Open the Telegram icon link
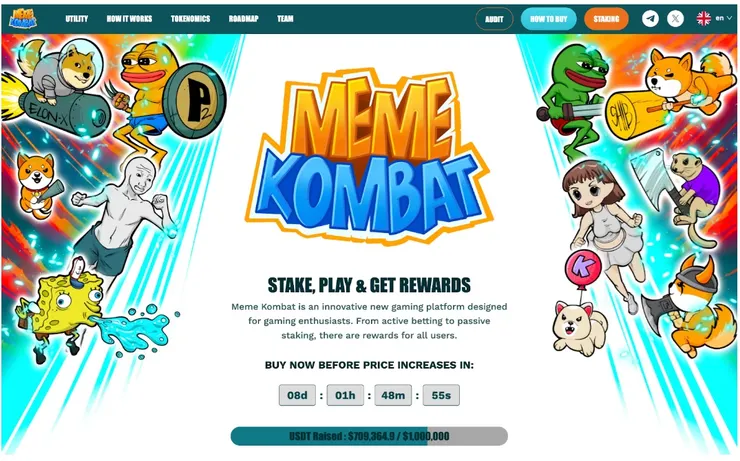 click(650, 19)
